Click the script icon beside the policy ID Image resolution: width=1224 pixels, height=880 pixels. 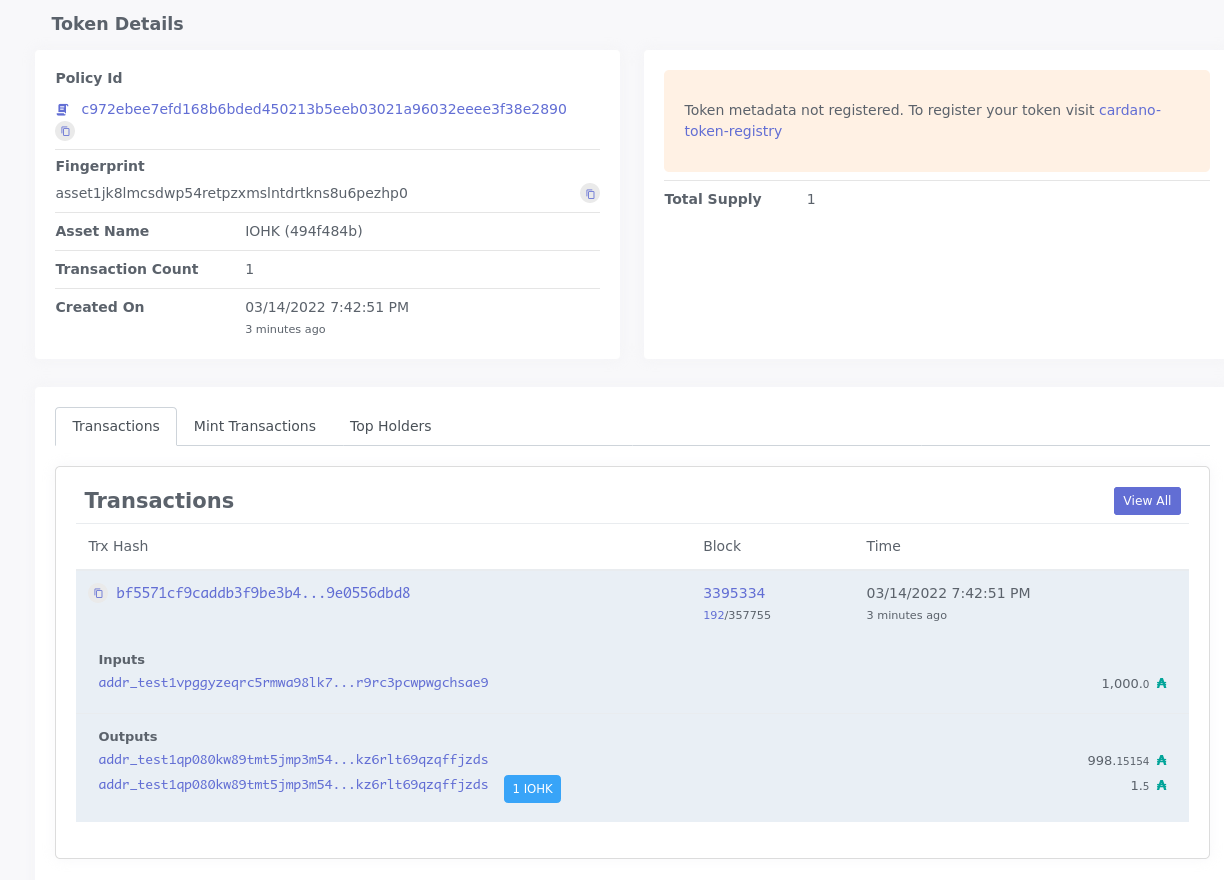pos(62,109)
